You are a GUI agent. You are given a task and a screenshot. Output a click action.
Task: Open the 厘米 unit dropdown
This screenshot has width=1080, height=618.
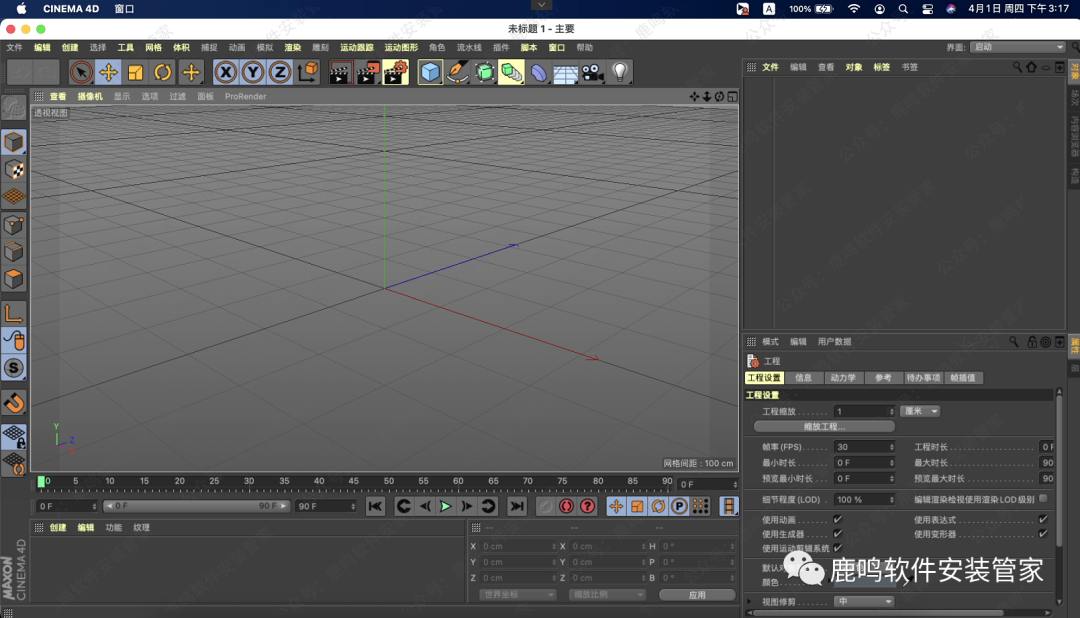(x=919, y=411)
